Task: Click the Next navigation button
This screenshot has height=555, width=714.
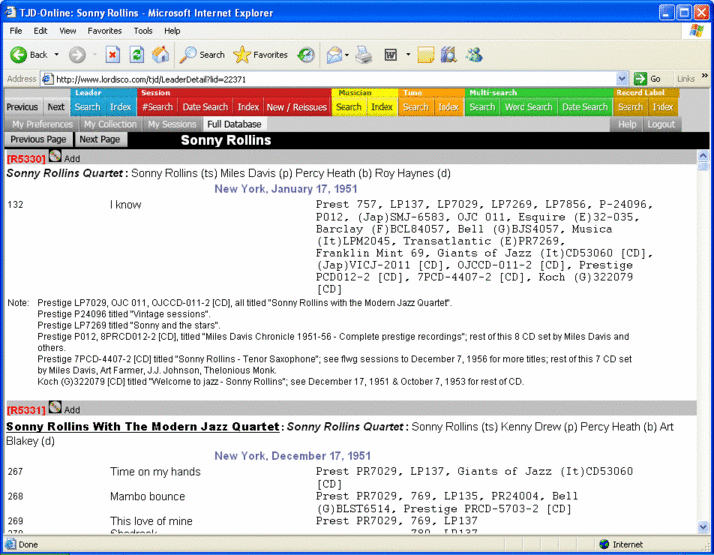Action: [x=56, y=107]
